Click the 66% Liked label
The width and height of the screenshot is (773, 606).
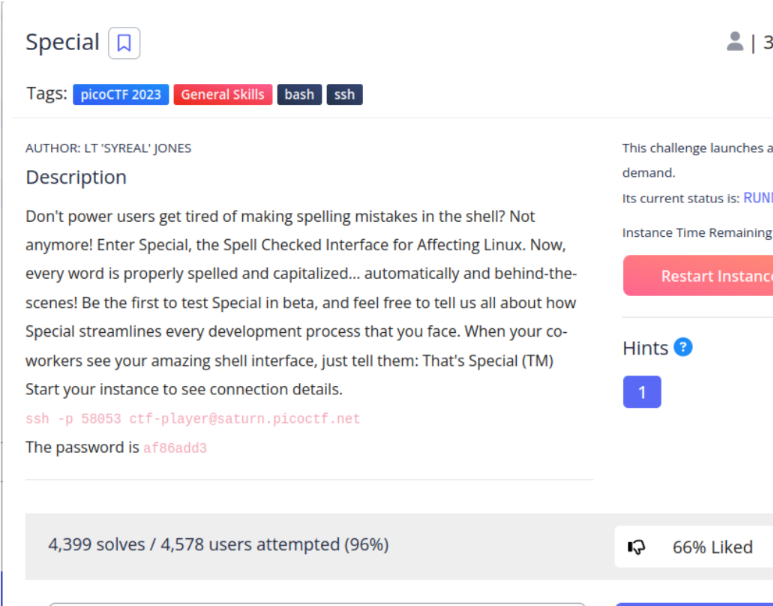click(x=712, y=547)
